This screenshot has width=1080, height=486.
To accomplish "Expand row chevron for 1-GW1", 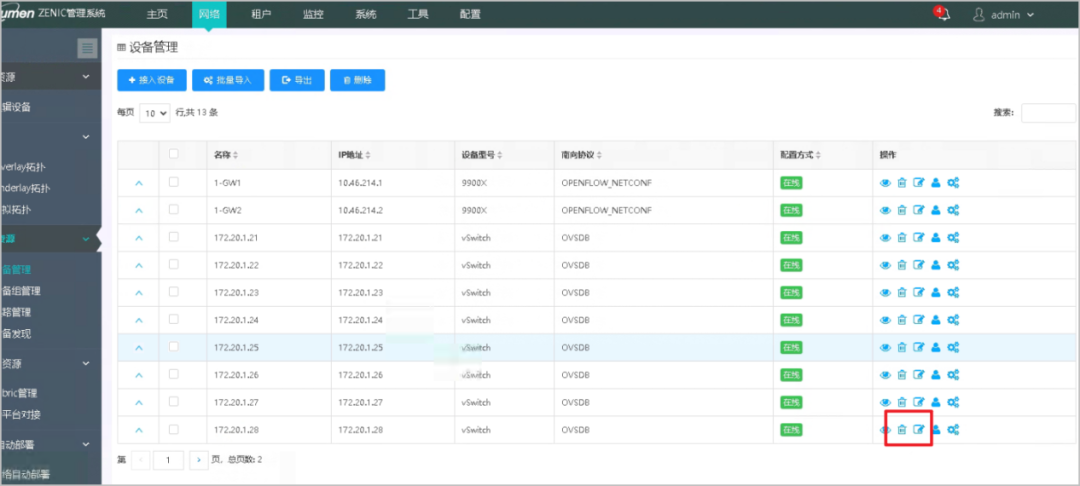I will (x=138, y=183).
